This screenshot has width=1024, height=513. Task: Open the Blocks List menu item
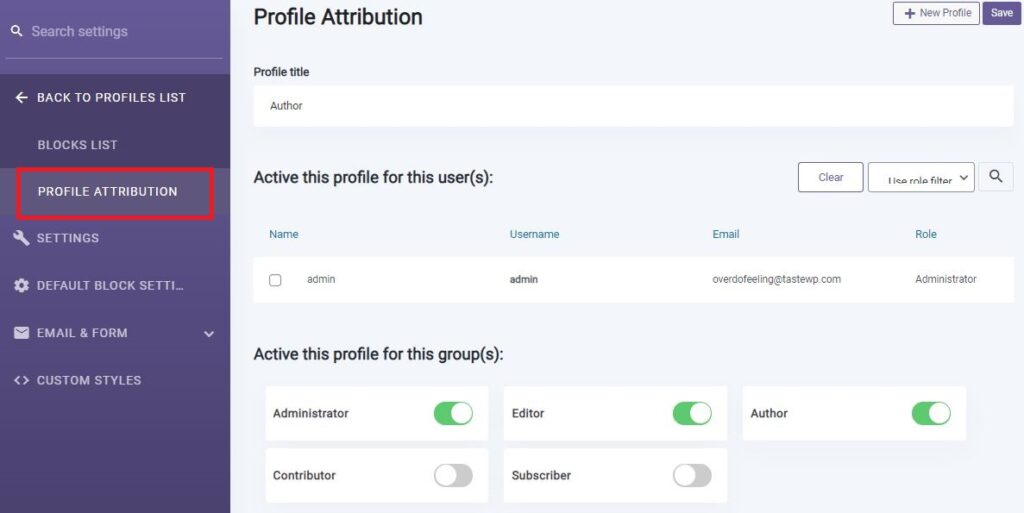[x=77, y=145]
